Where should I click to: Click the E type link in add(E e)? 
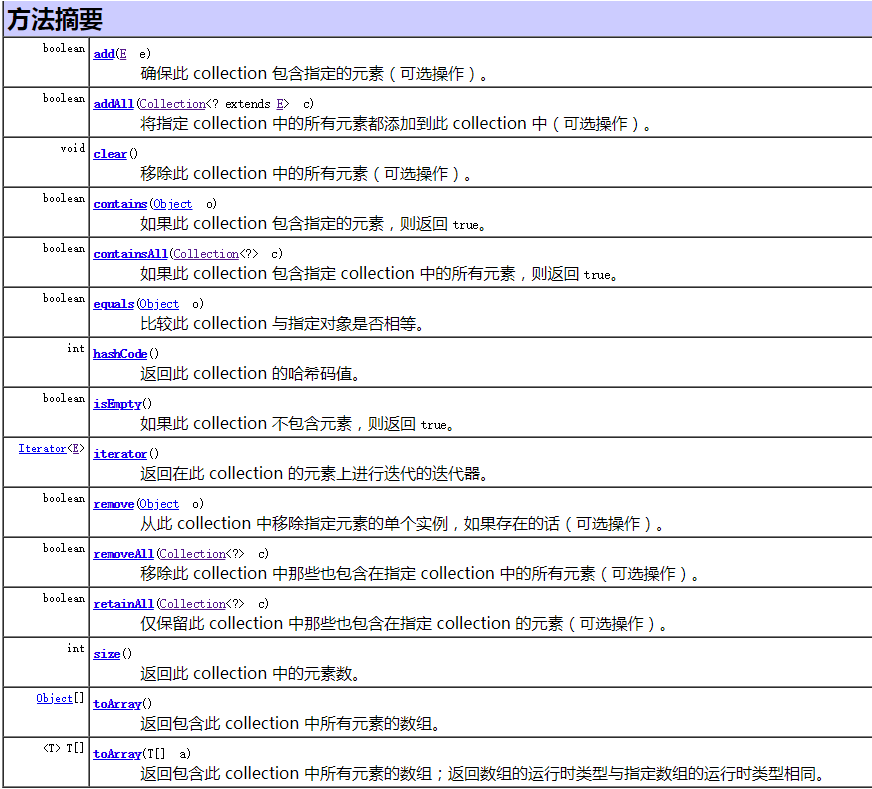123,54
